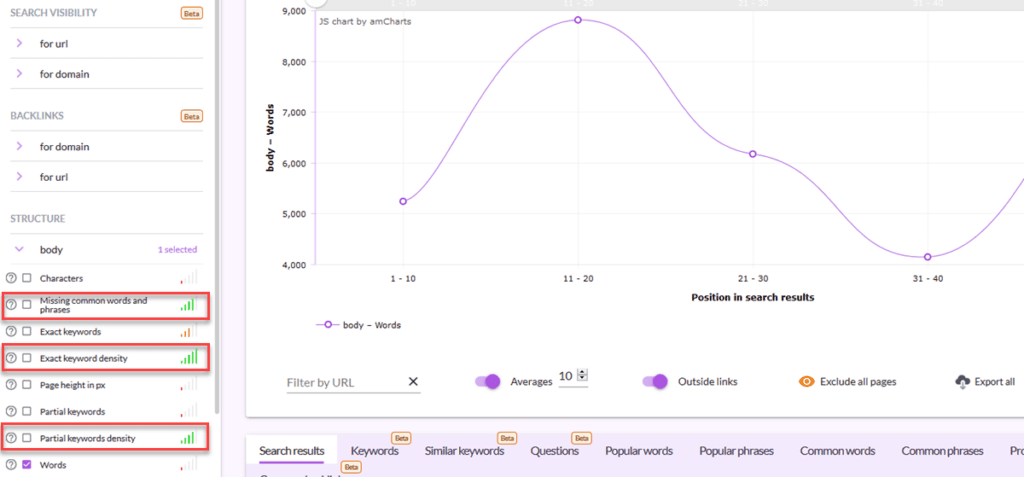Click Exclude all pages label
Viewport: 1024px width, 477px height.
858,382
